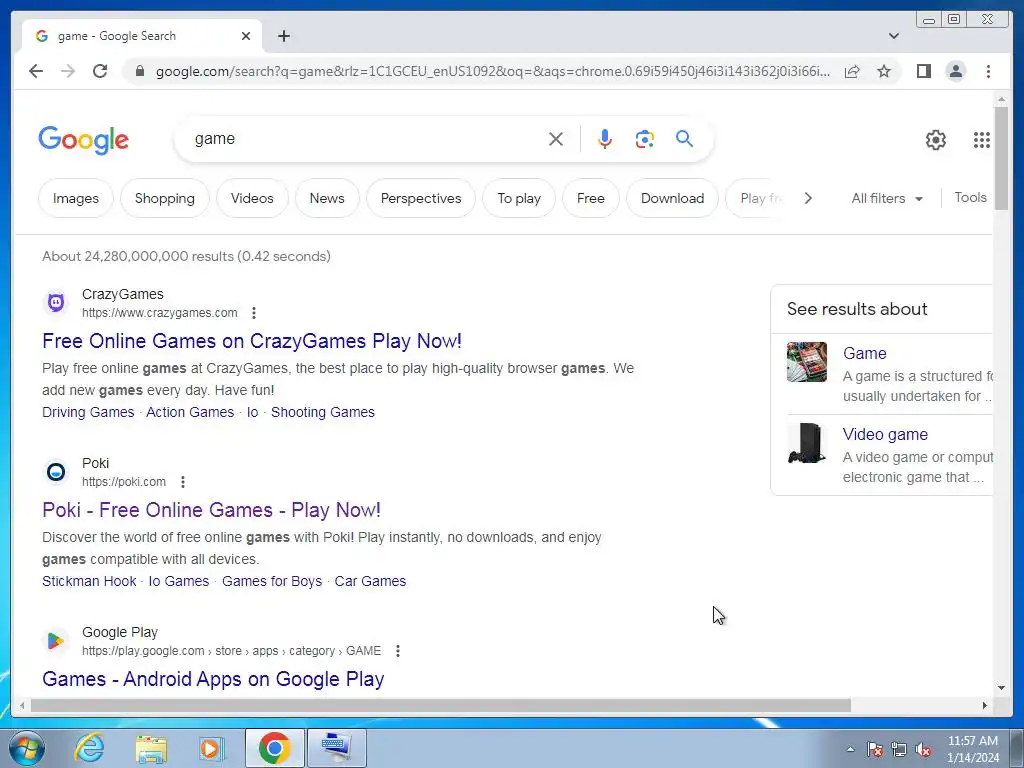Open the Car Games sitelink

(x=370, y=581)
